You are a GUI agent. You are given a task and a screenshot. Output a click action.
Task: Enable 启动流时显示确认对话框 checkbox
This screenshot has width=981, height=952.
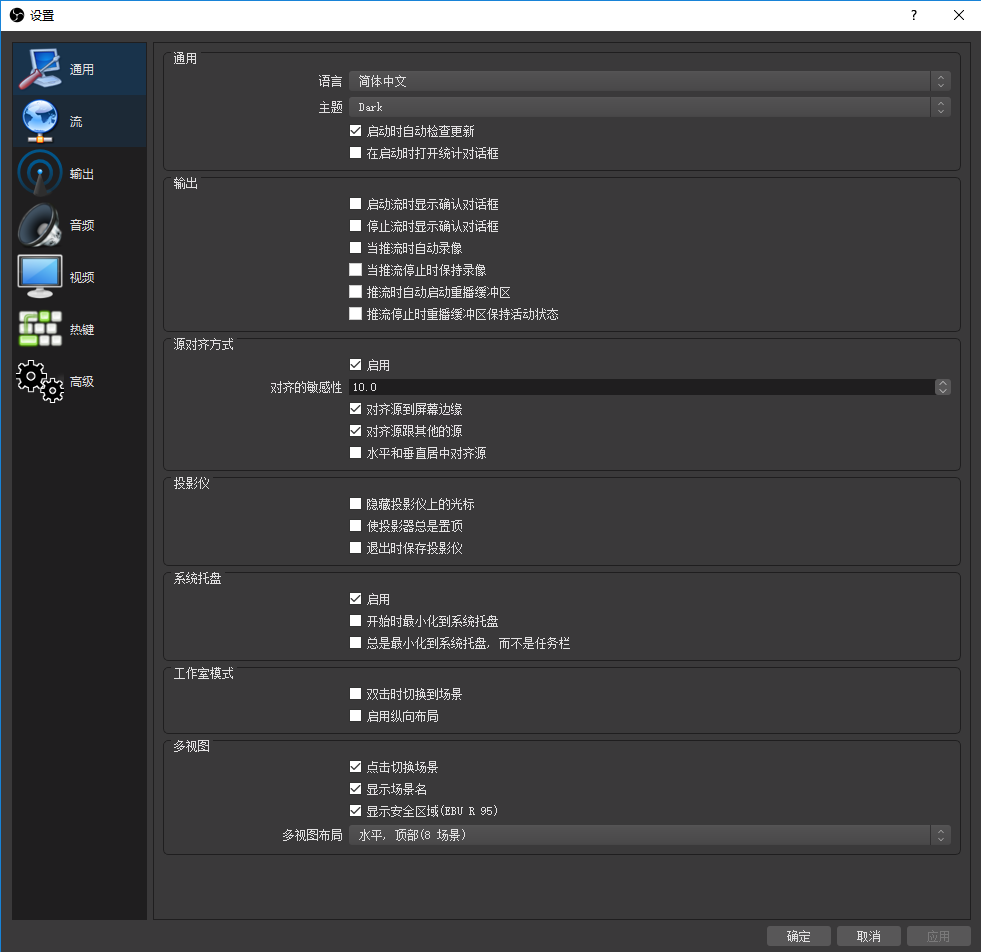click(355, 204)
